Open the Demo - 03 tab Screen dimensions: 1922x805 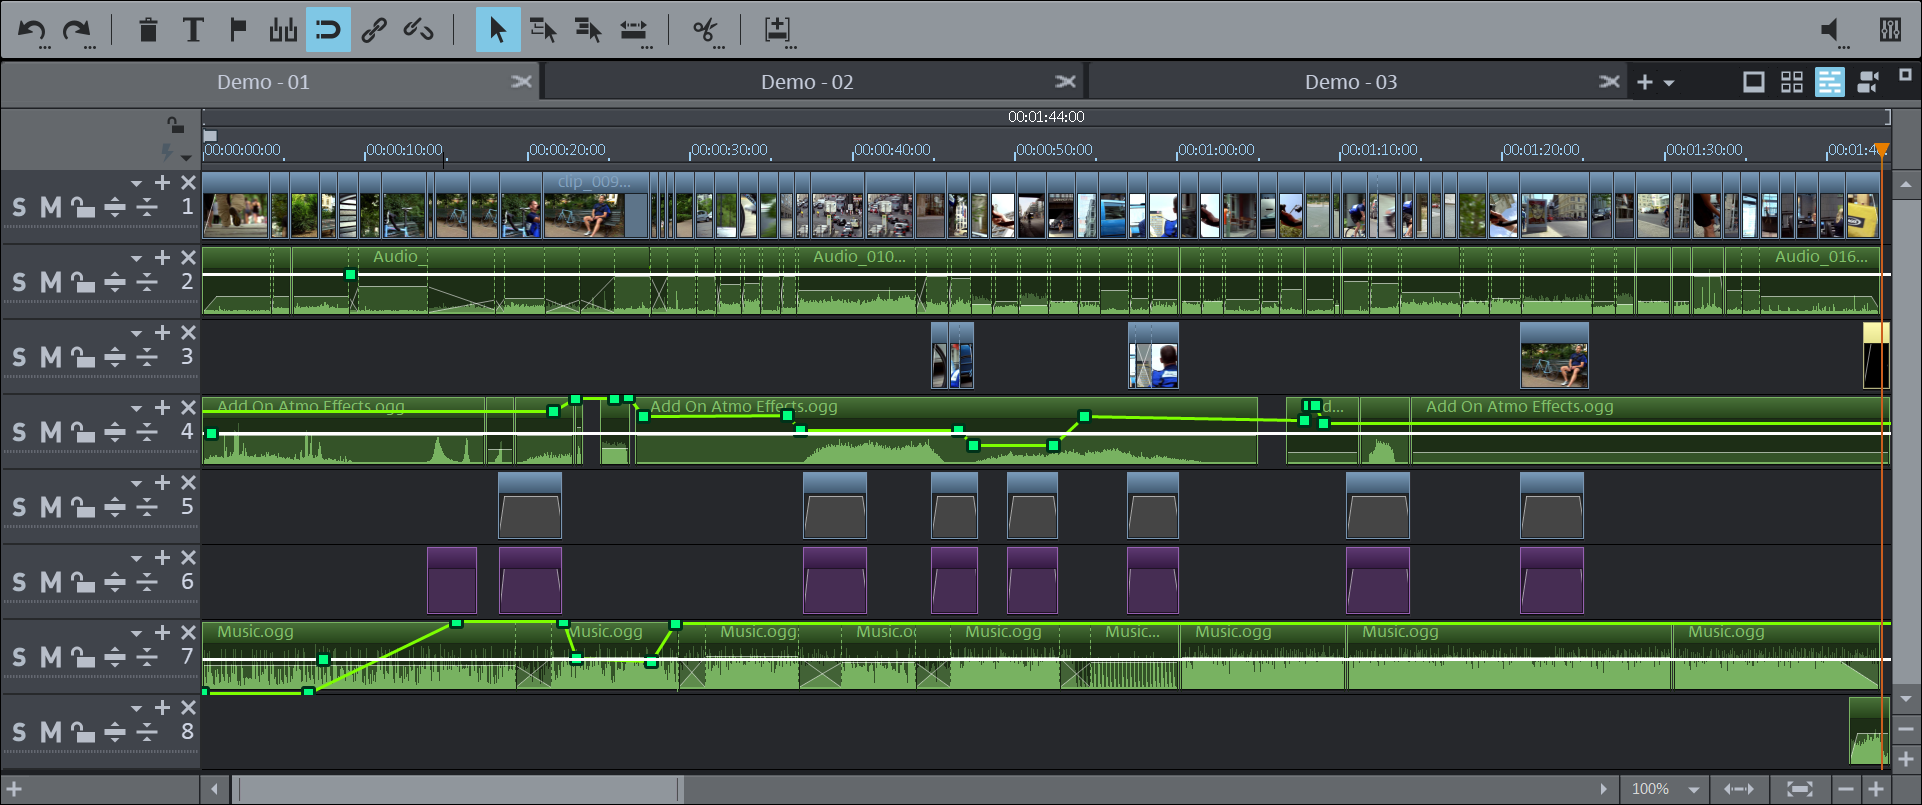pos(1350,82)
